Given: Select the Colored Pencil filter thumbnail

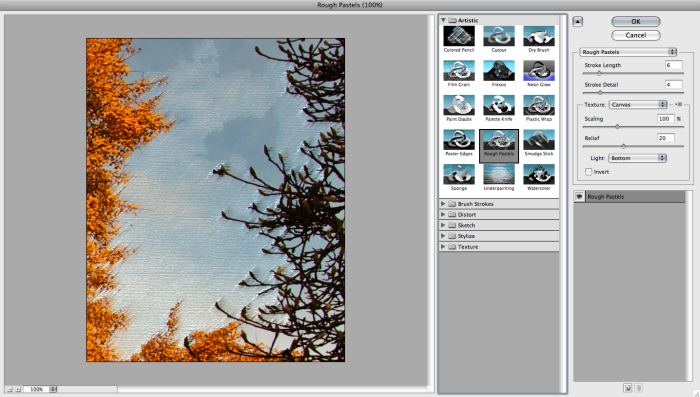Looking at the screenshot, I should pyautogui.click(x=459, y=36).
